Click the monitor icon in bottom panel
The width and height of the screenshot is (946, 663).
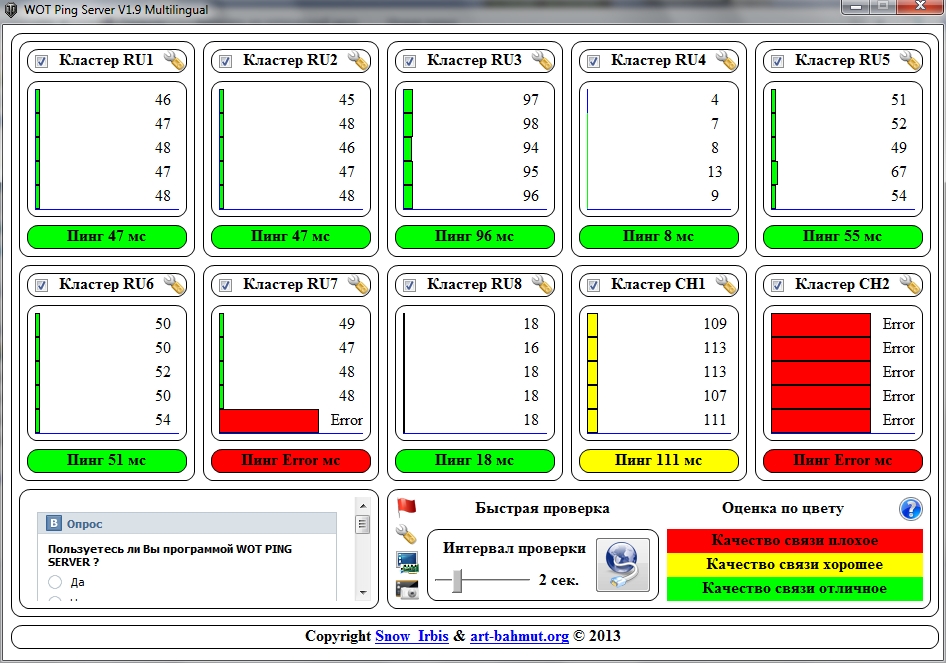(407, 561)
